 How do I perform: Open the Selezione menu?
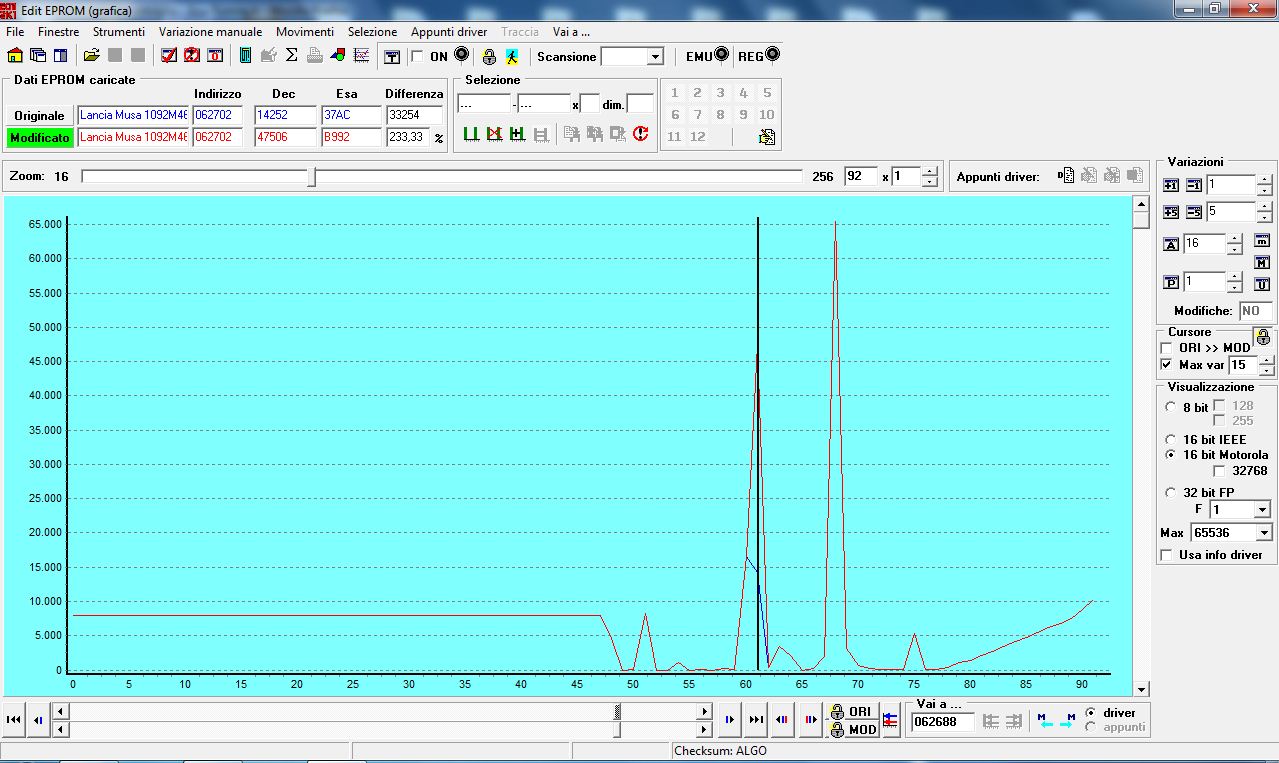pos(373,32)
